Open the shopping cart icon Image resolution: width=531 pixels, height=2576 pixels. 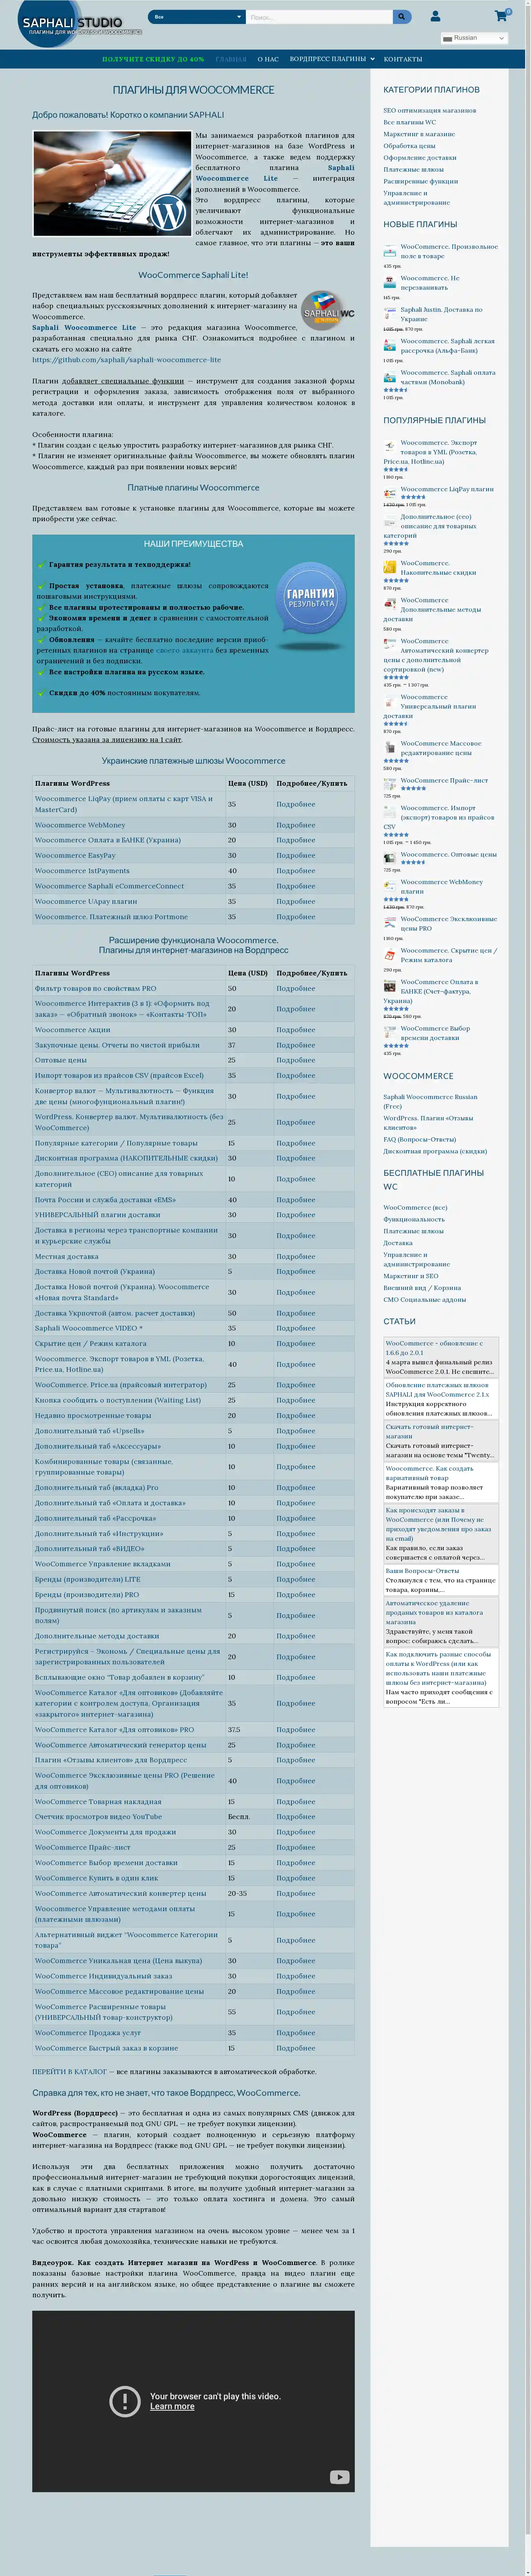500,16
